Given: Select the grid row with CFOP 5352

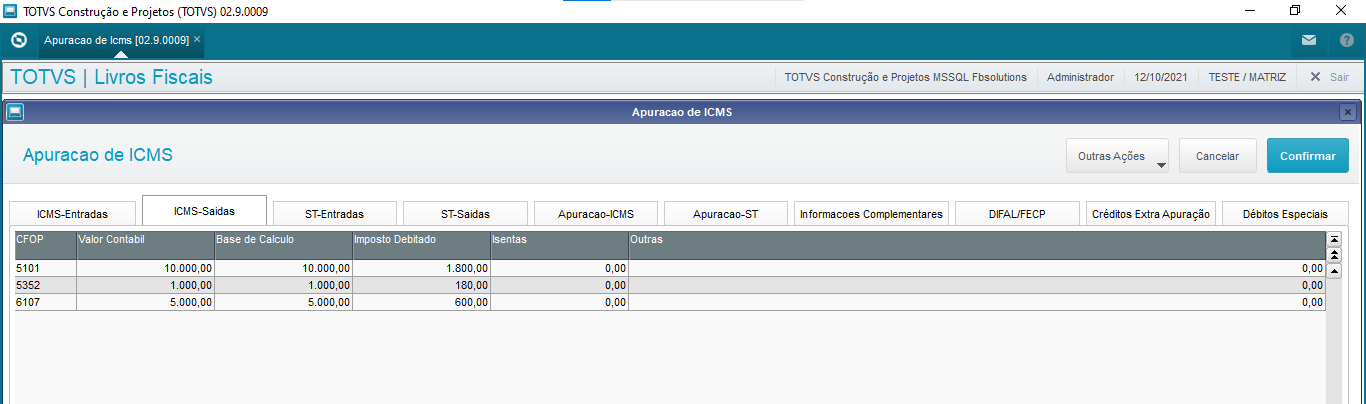Looking at the screenshot, I should pos(45,285).
